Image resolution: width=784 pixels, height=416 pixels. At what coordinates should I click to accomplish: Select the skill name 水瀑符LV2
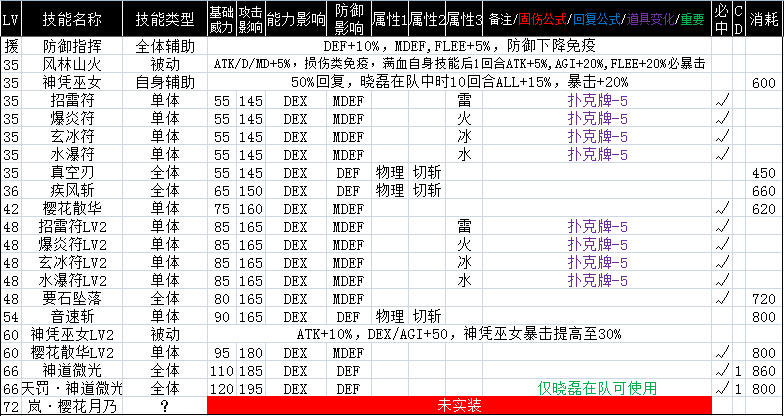pyautogui.click(x=72, y=280)
